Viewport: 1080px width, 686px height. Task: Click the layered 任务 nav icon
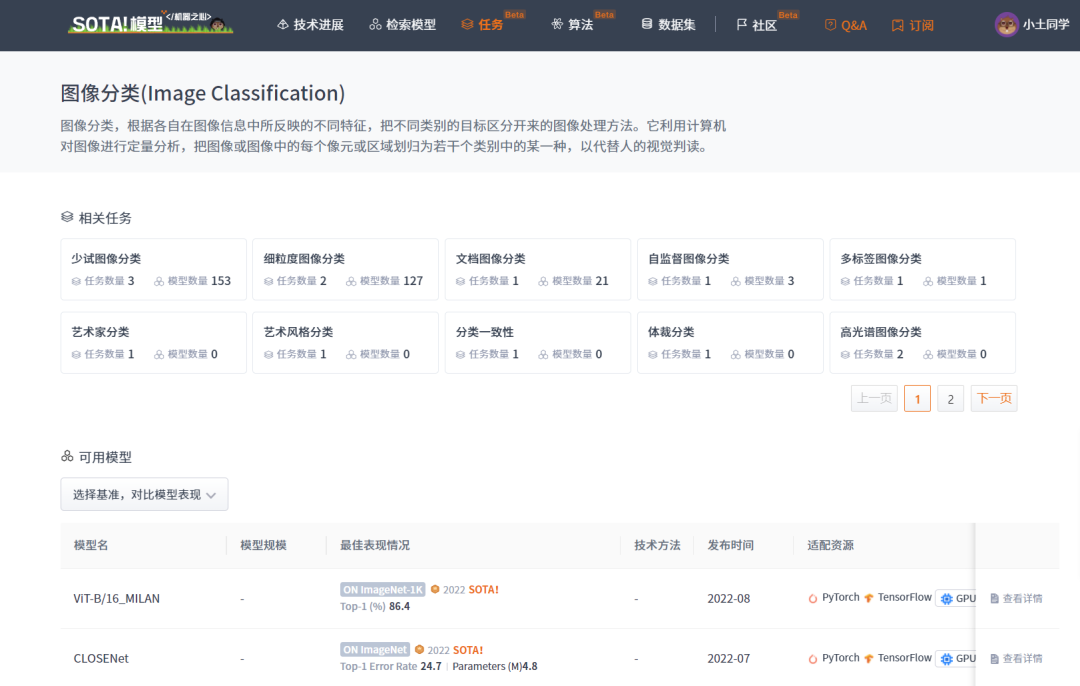467,25
